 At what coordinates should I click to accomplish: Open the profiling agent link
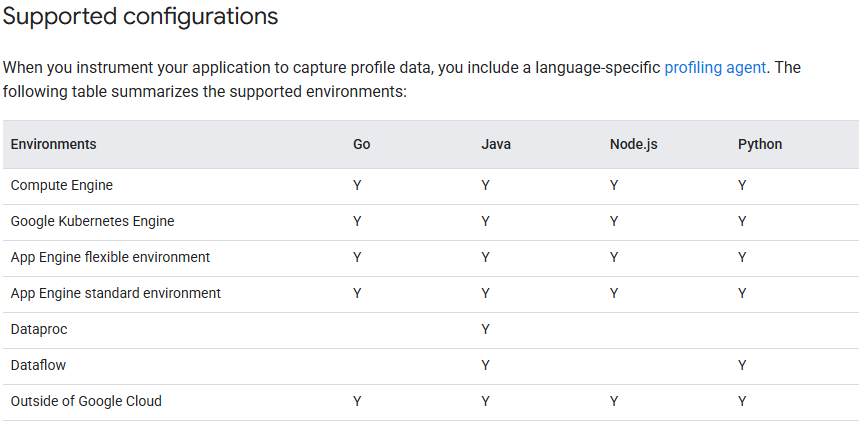(x=715, y=68)
